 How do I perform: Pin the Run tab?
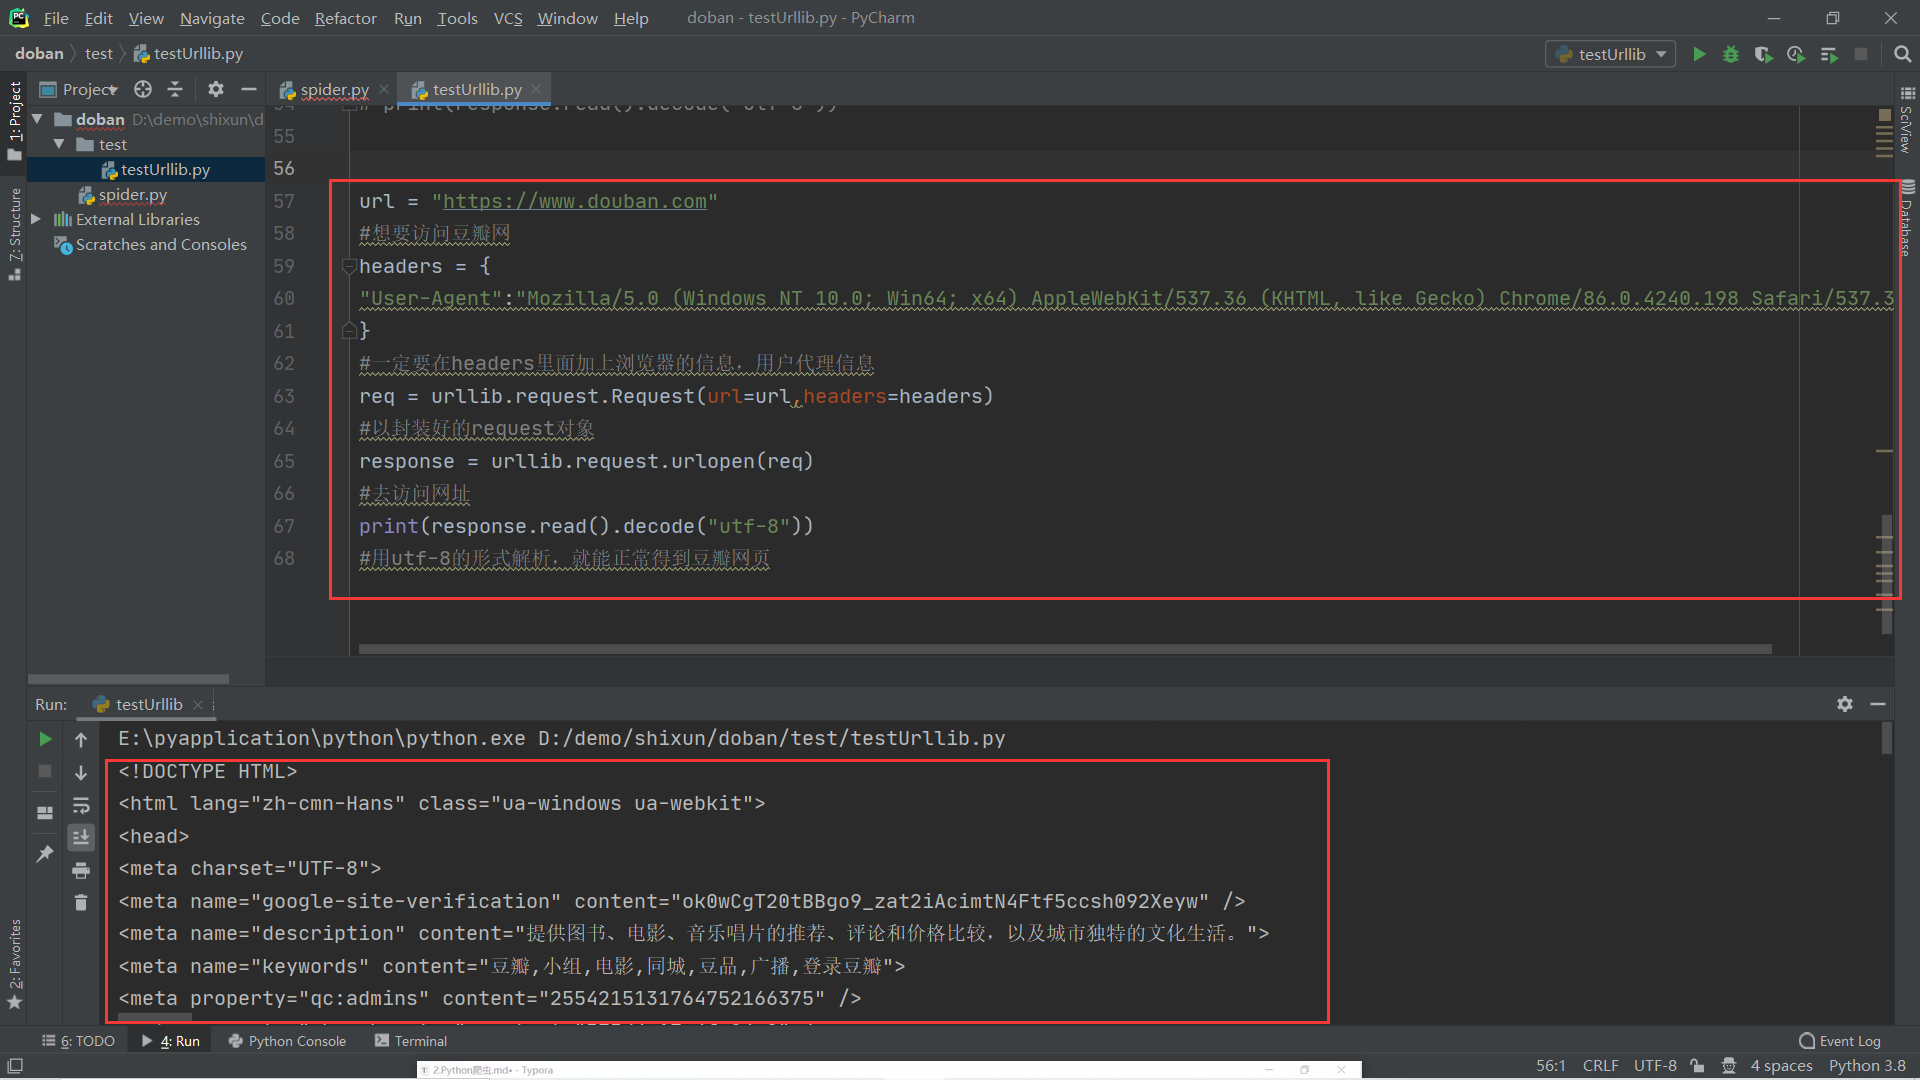45,853
